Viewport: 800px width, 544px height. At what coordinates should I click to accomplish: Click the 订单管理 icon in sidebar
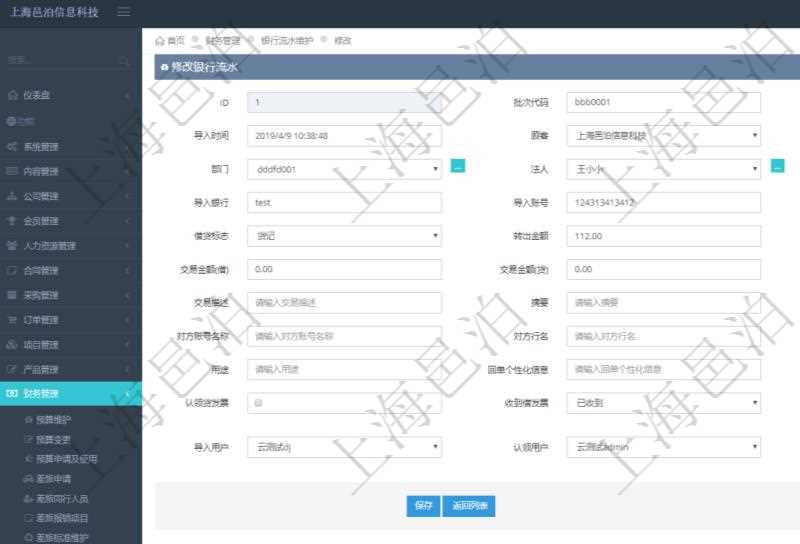coord(12,319)
